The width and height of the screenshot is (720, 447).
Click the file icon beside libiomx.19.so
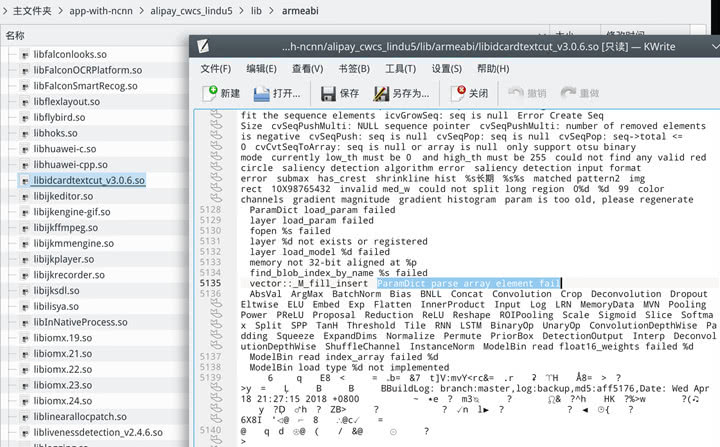click(25, 338)
